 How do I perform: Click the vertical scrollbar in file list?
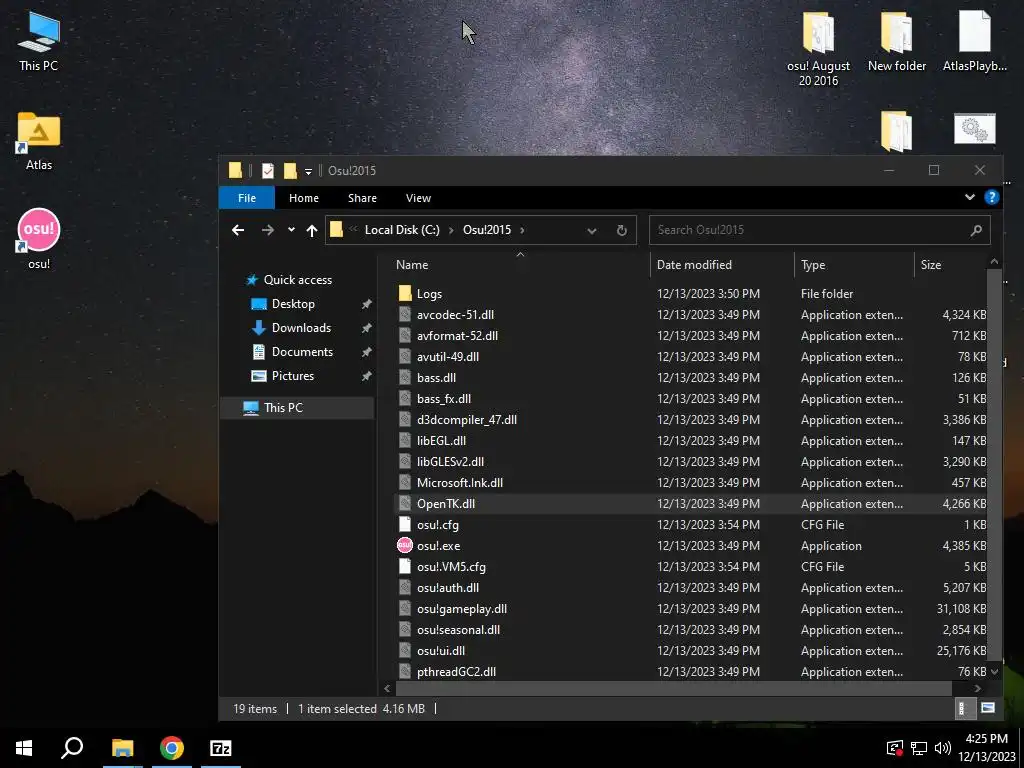click(994, 464)
